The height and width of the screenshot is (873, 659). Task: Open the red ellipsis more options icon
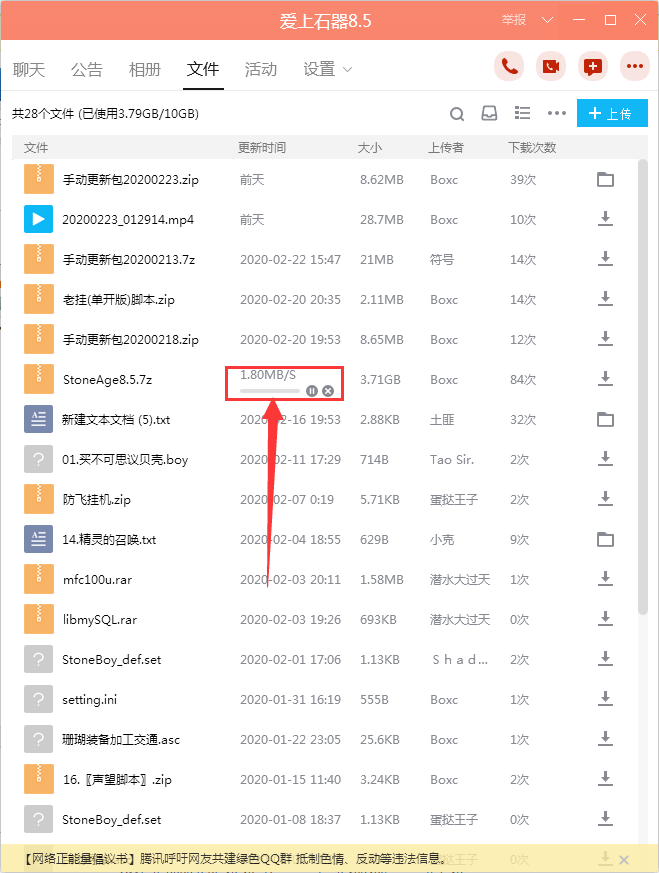click(x=634, y=67)
